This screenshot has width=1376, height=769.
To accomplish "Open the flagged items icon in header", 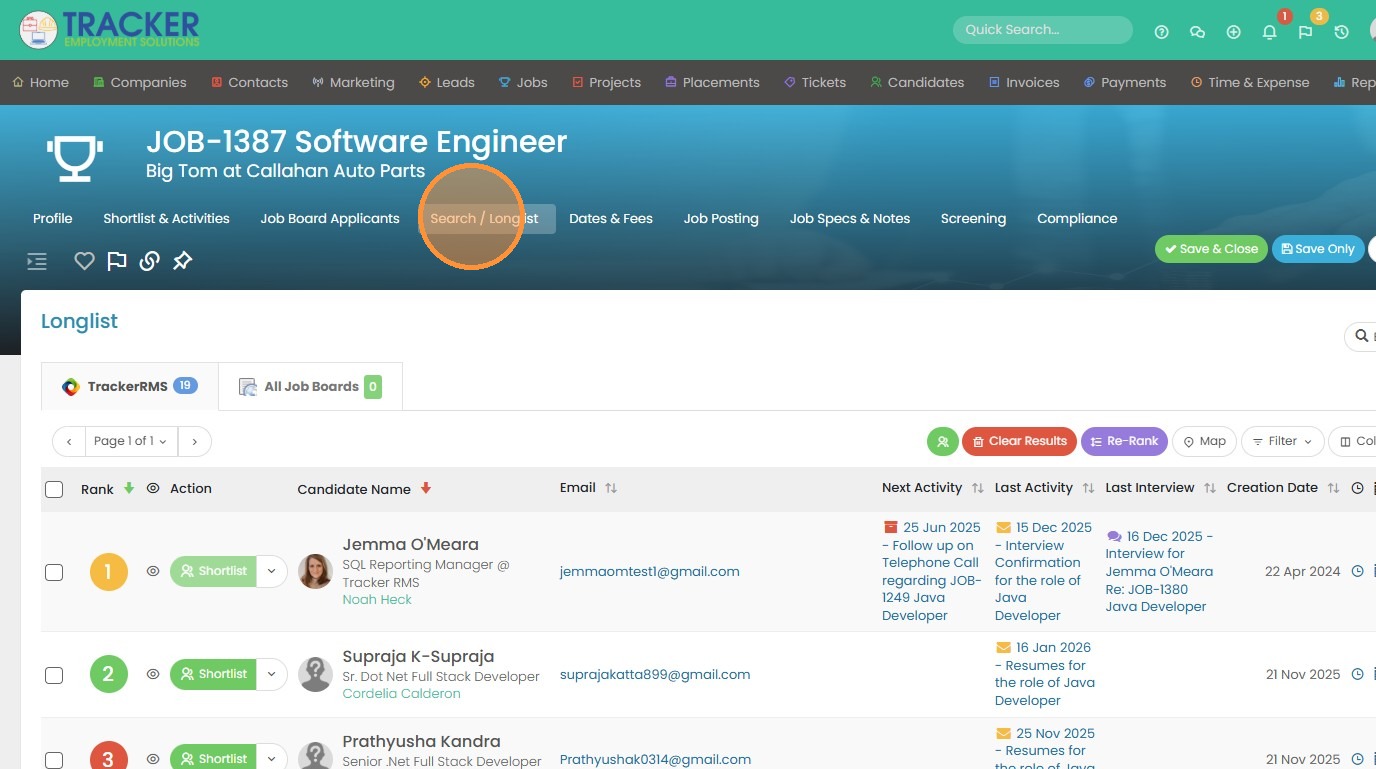I will [1305, 32].
